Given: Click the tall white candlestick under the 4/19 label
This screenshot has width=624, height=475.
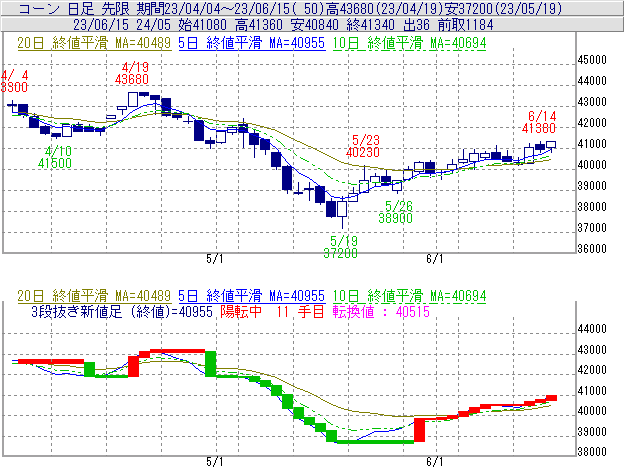Looking at the screenshot, I should pos(133,99).
